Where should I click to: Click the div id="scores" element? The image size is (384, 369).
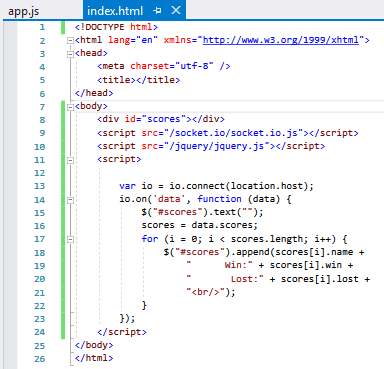click(x=161, y=119)
